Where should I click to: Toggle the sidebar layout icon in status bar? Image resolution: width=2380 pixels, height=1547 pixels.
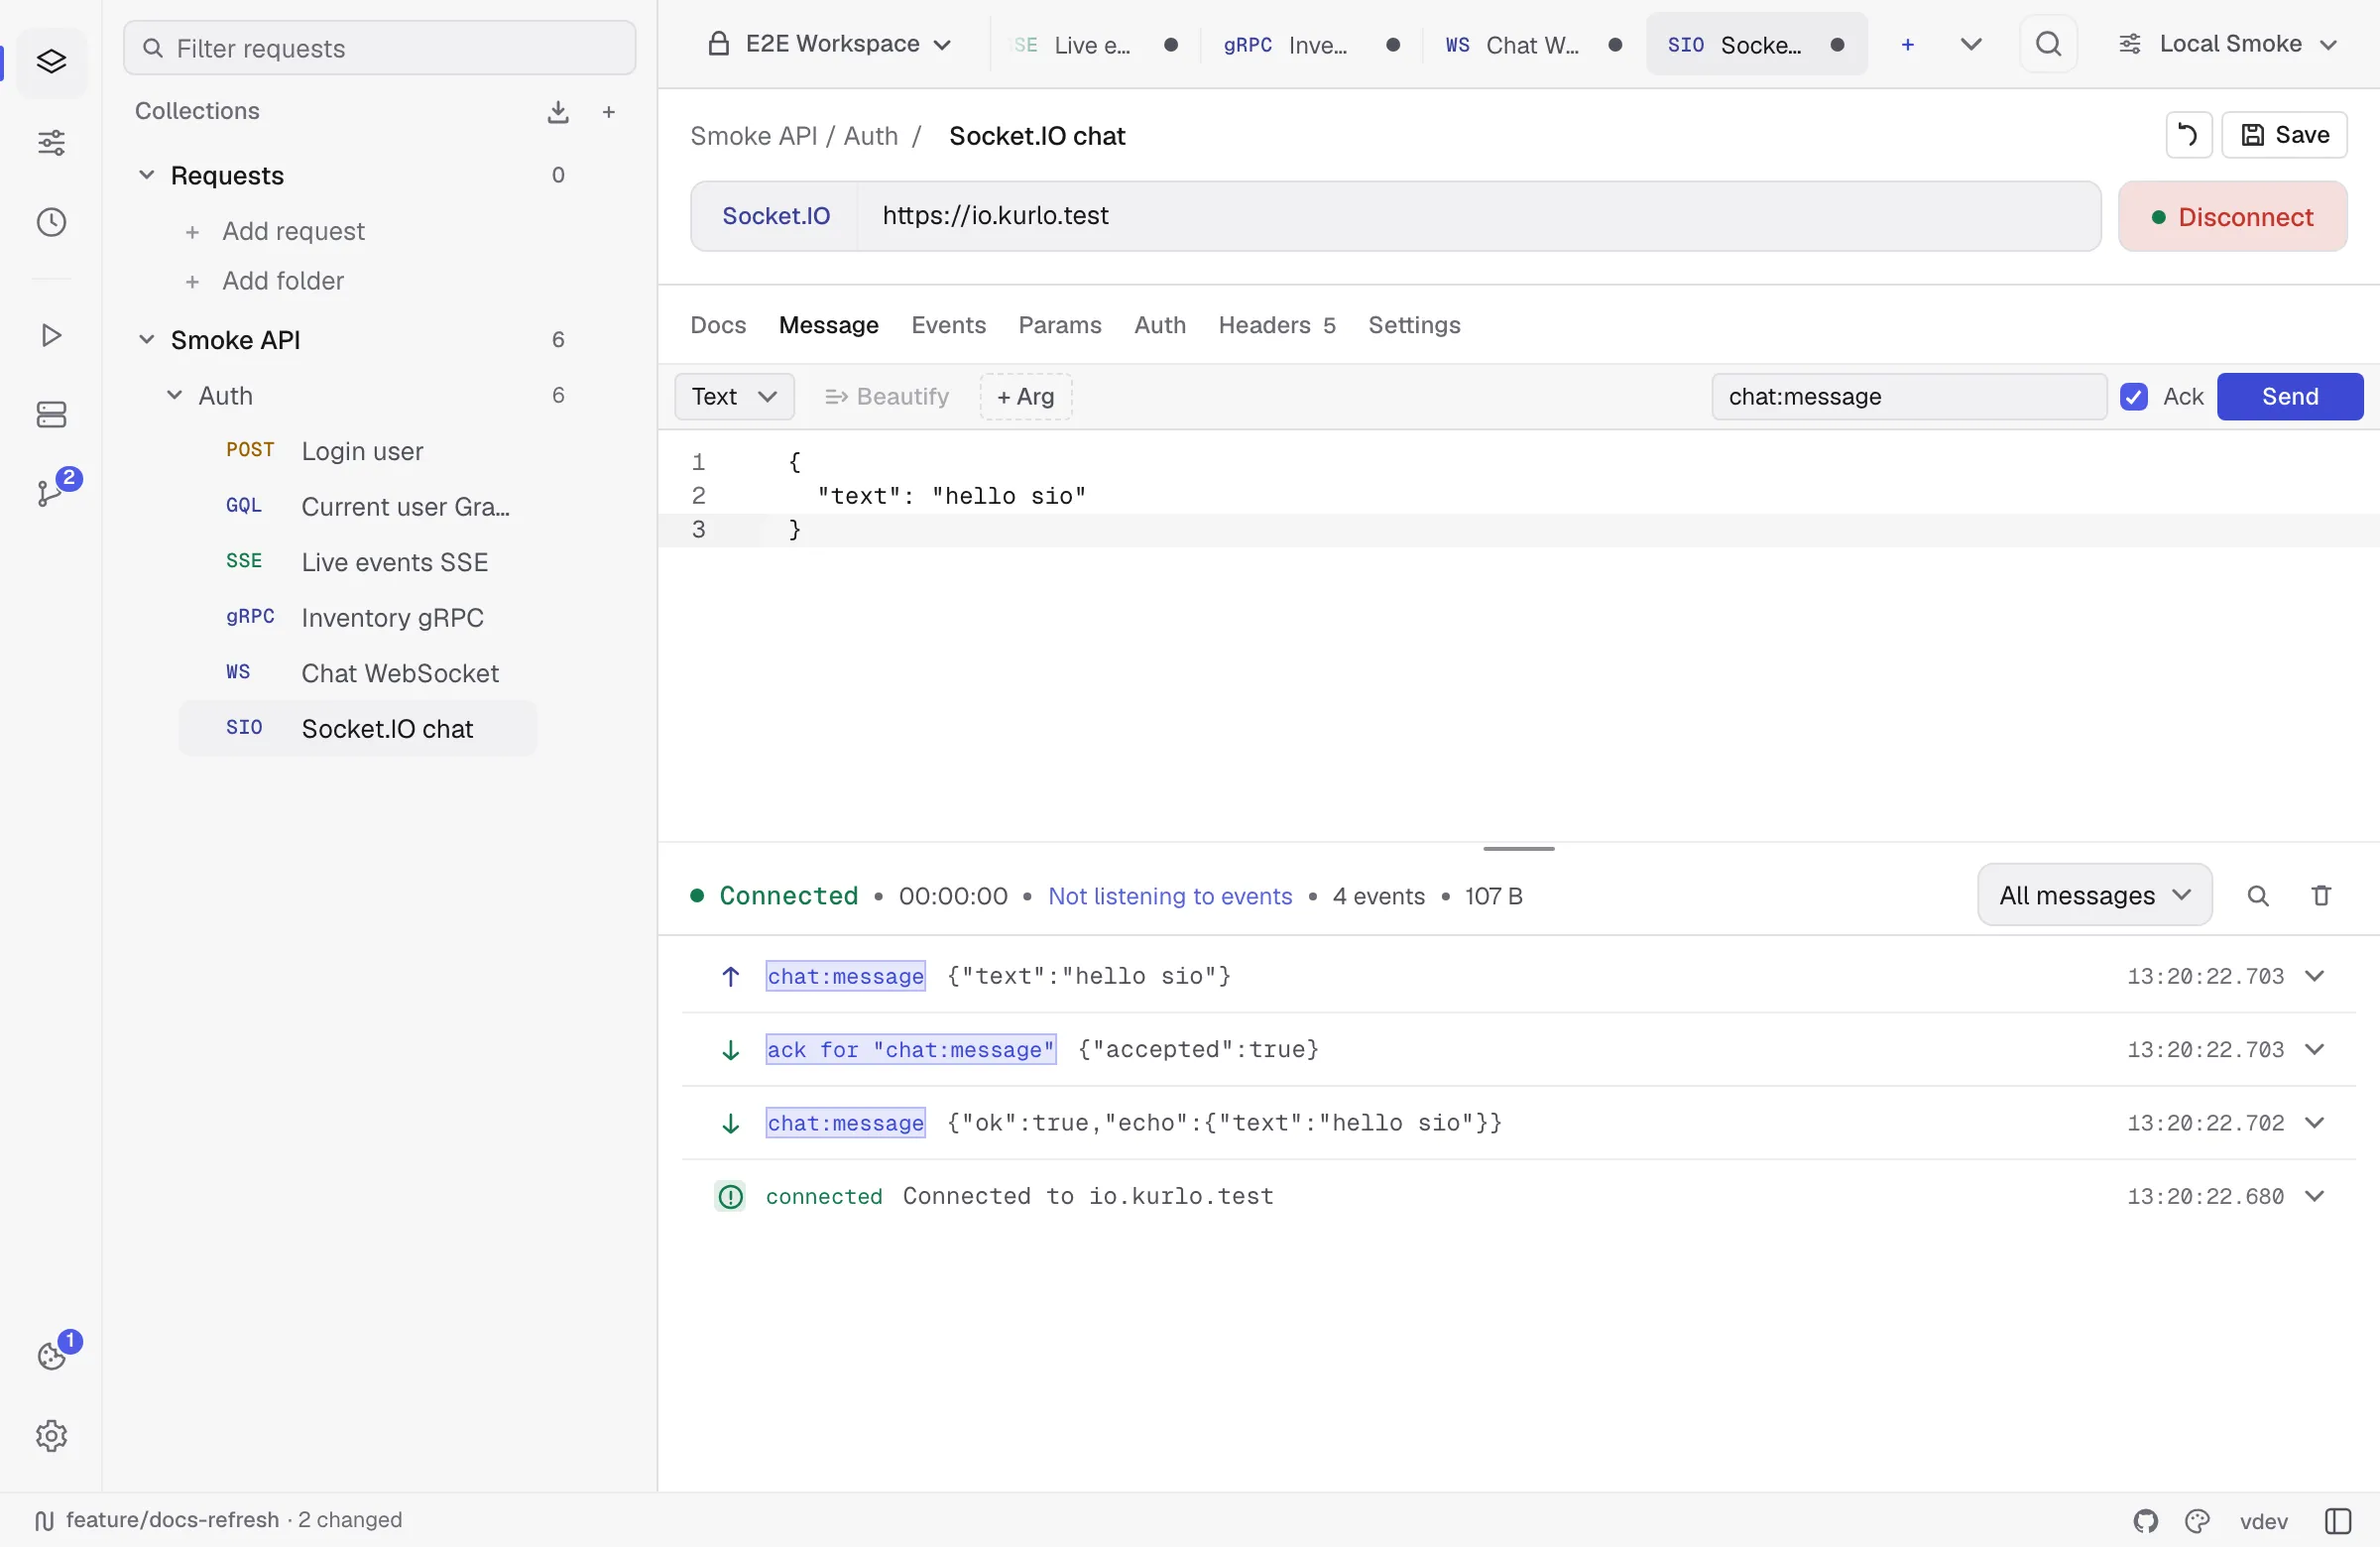[x=2338, y=1521]
